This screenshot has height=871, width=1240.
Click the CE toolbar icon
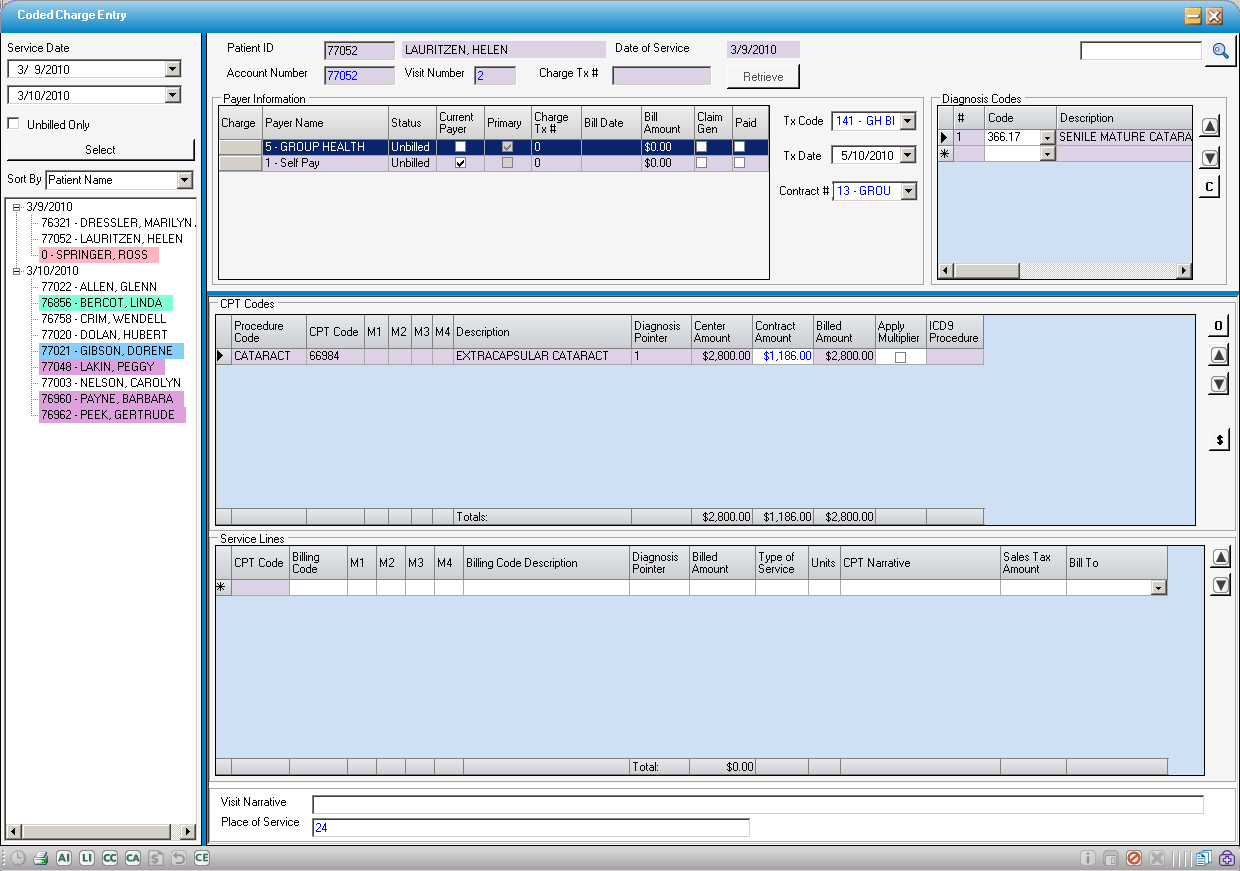(202, 858)
